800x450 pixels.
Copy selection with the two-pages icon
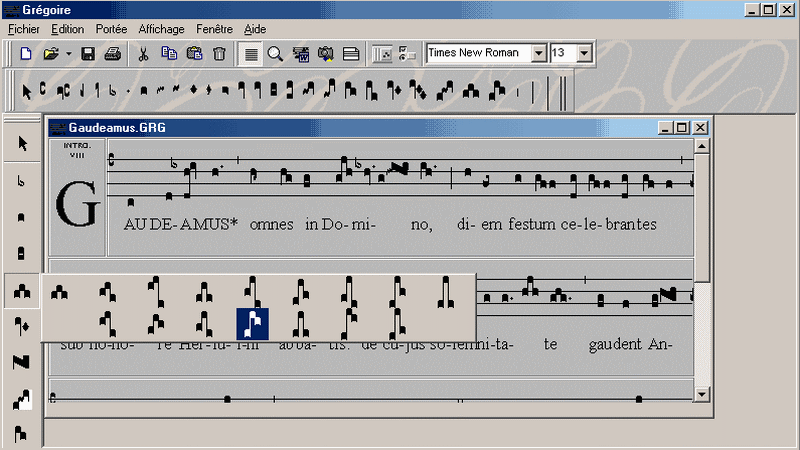point(169,54)
